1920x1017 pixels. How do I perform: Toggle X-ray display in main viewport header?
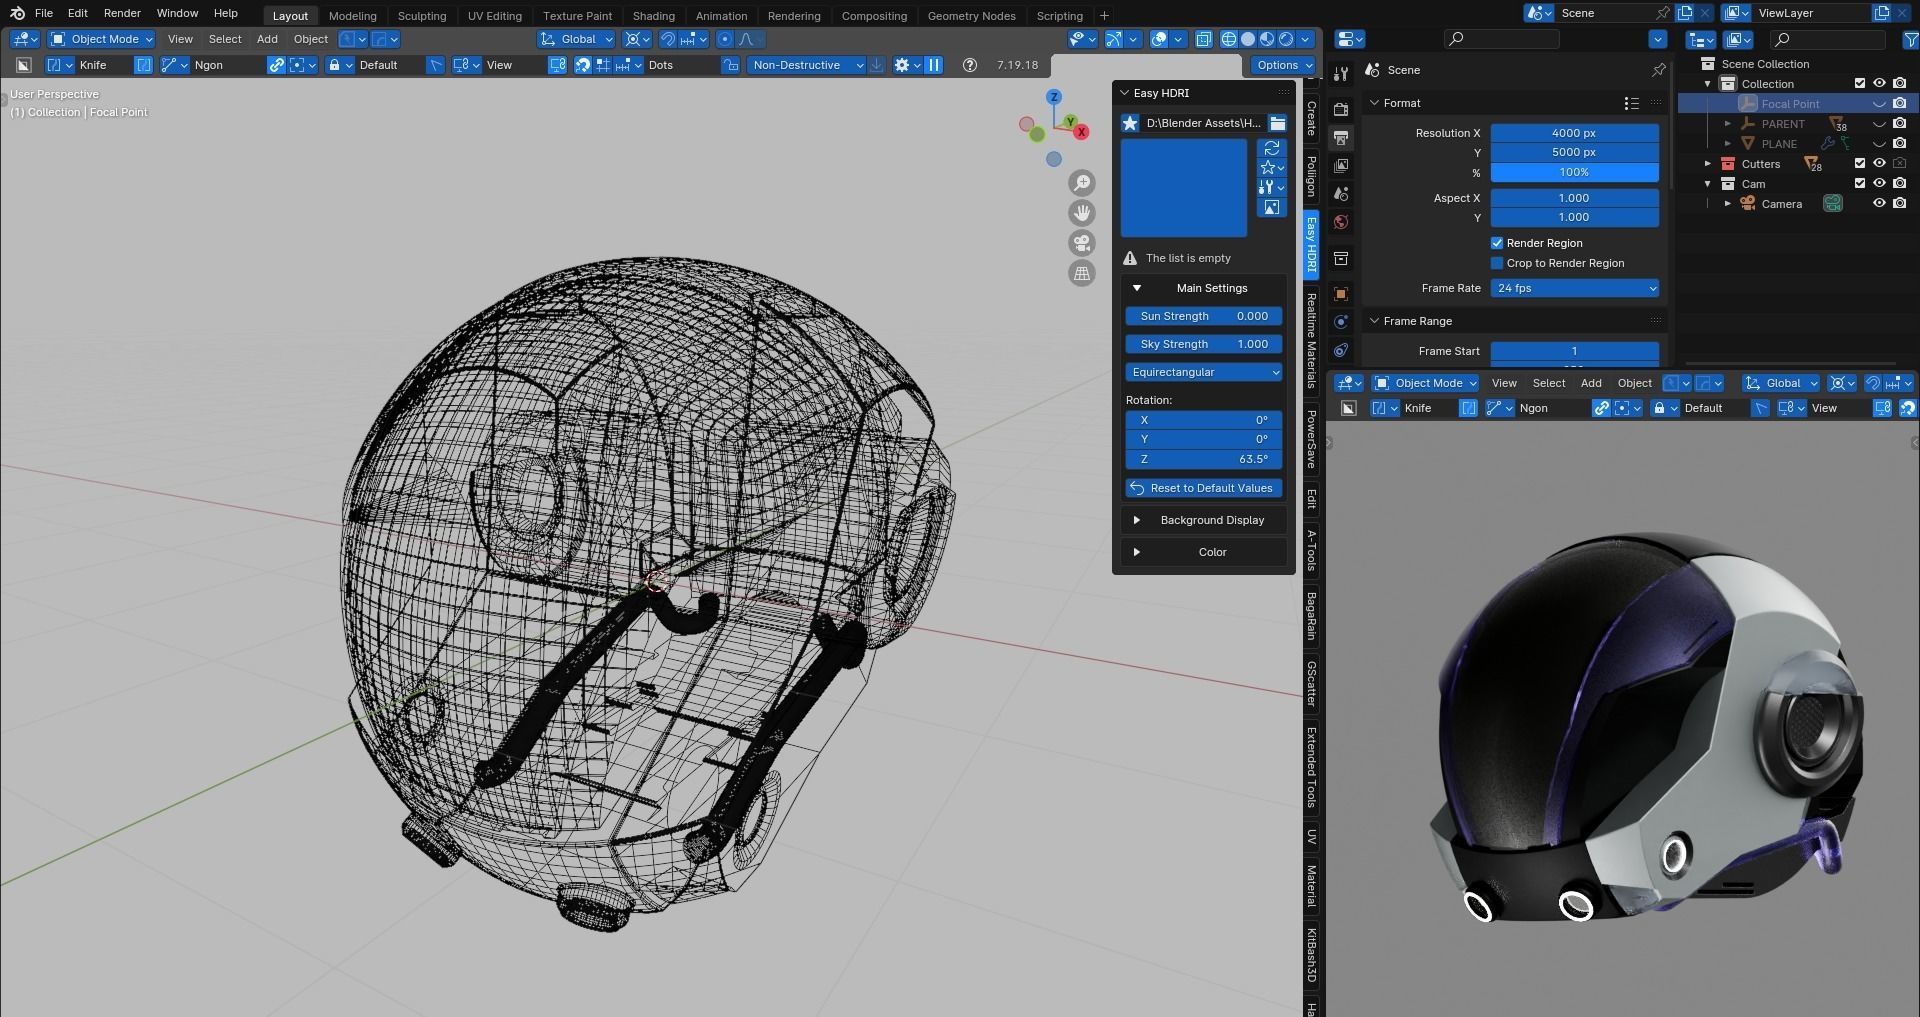[1203, 39]
